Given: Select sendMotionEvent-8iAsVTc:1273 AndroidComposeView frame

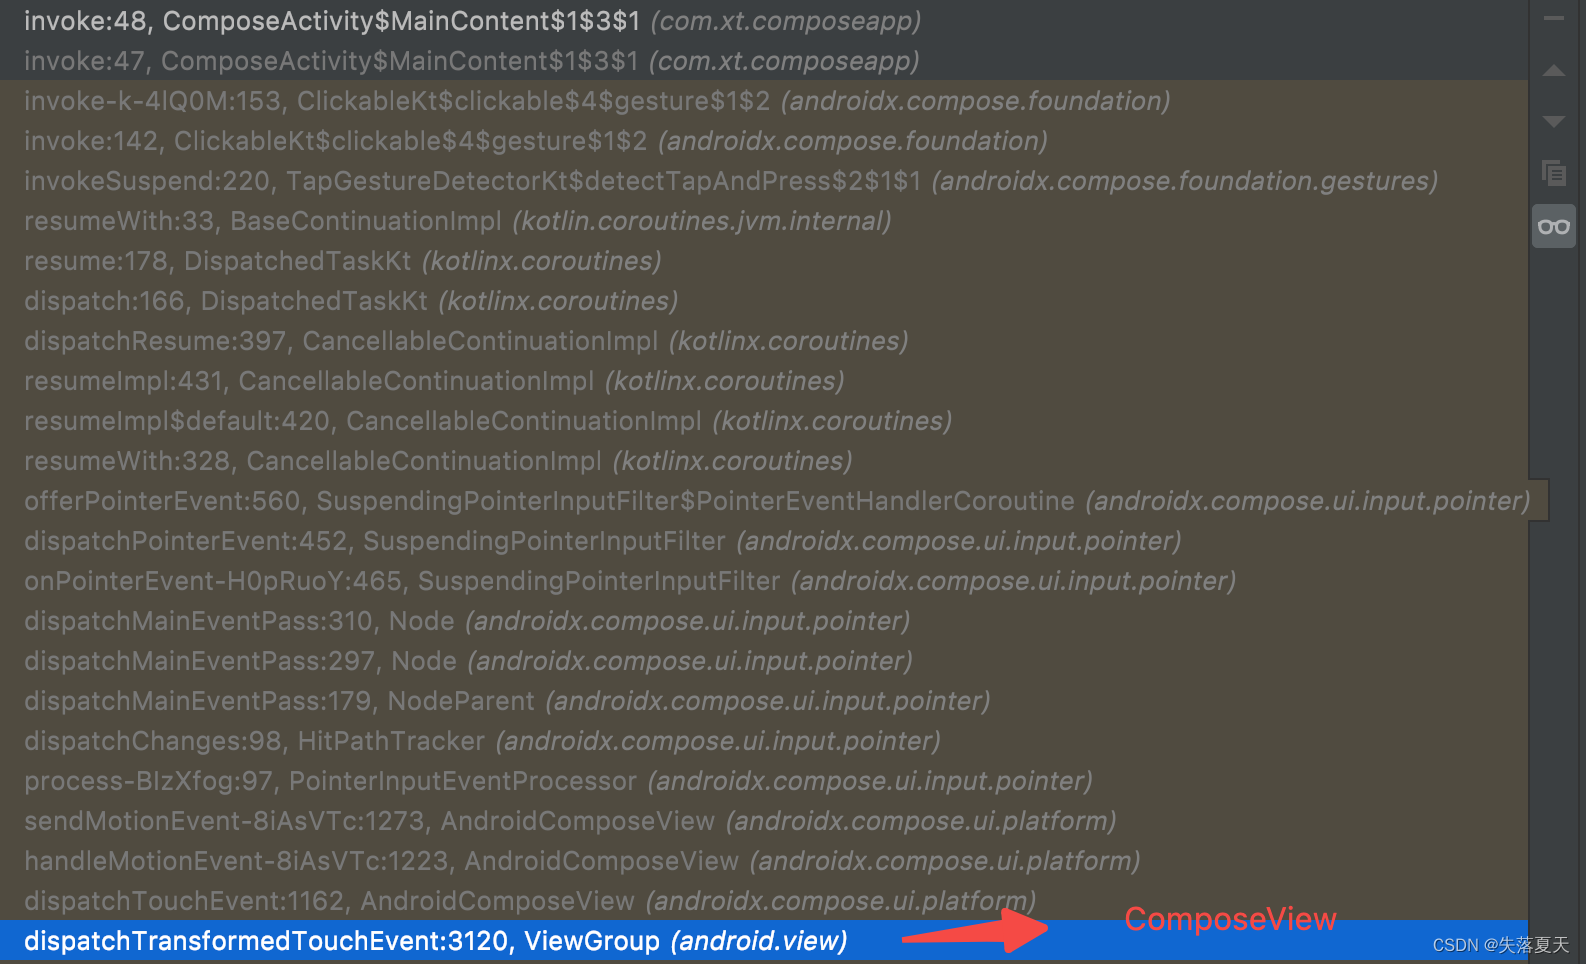Looking at the screenshot, I should click(764, 820).
